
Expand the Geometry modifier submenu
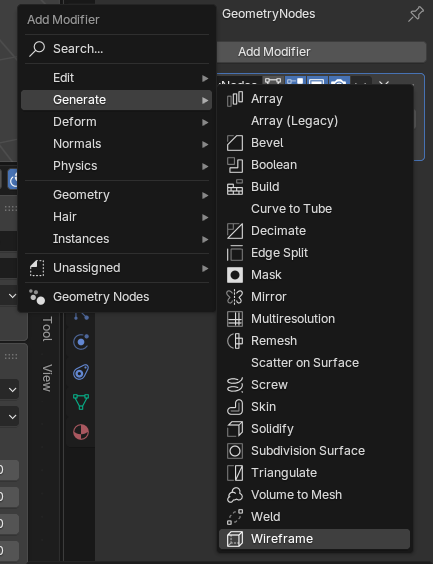coord(117,195)
